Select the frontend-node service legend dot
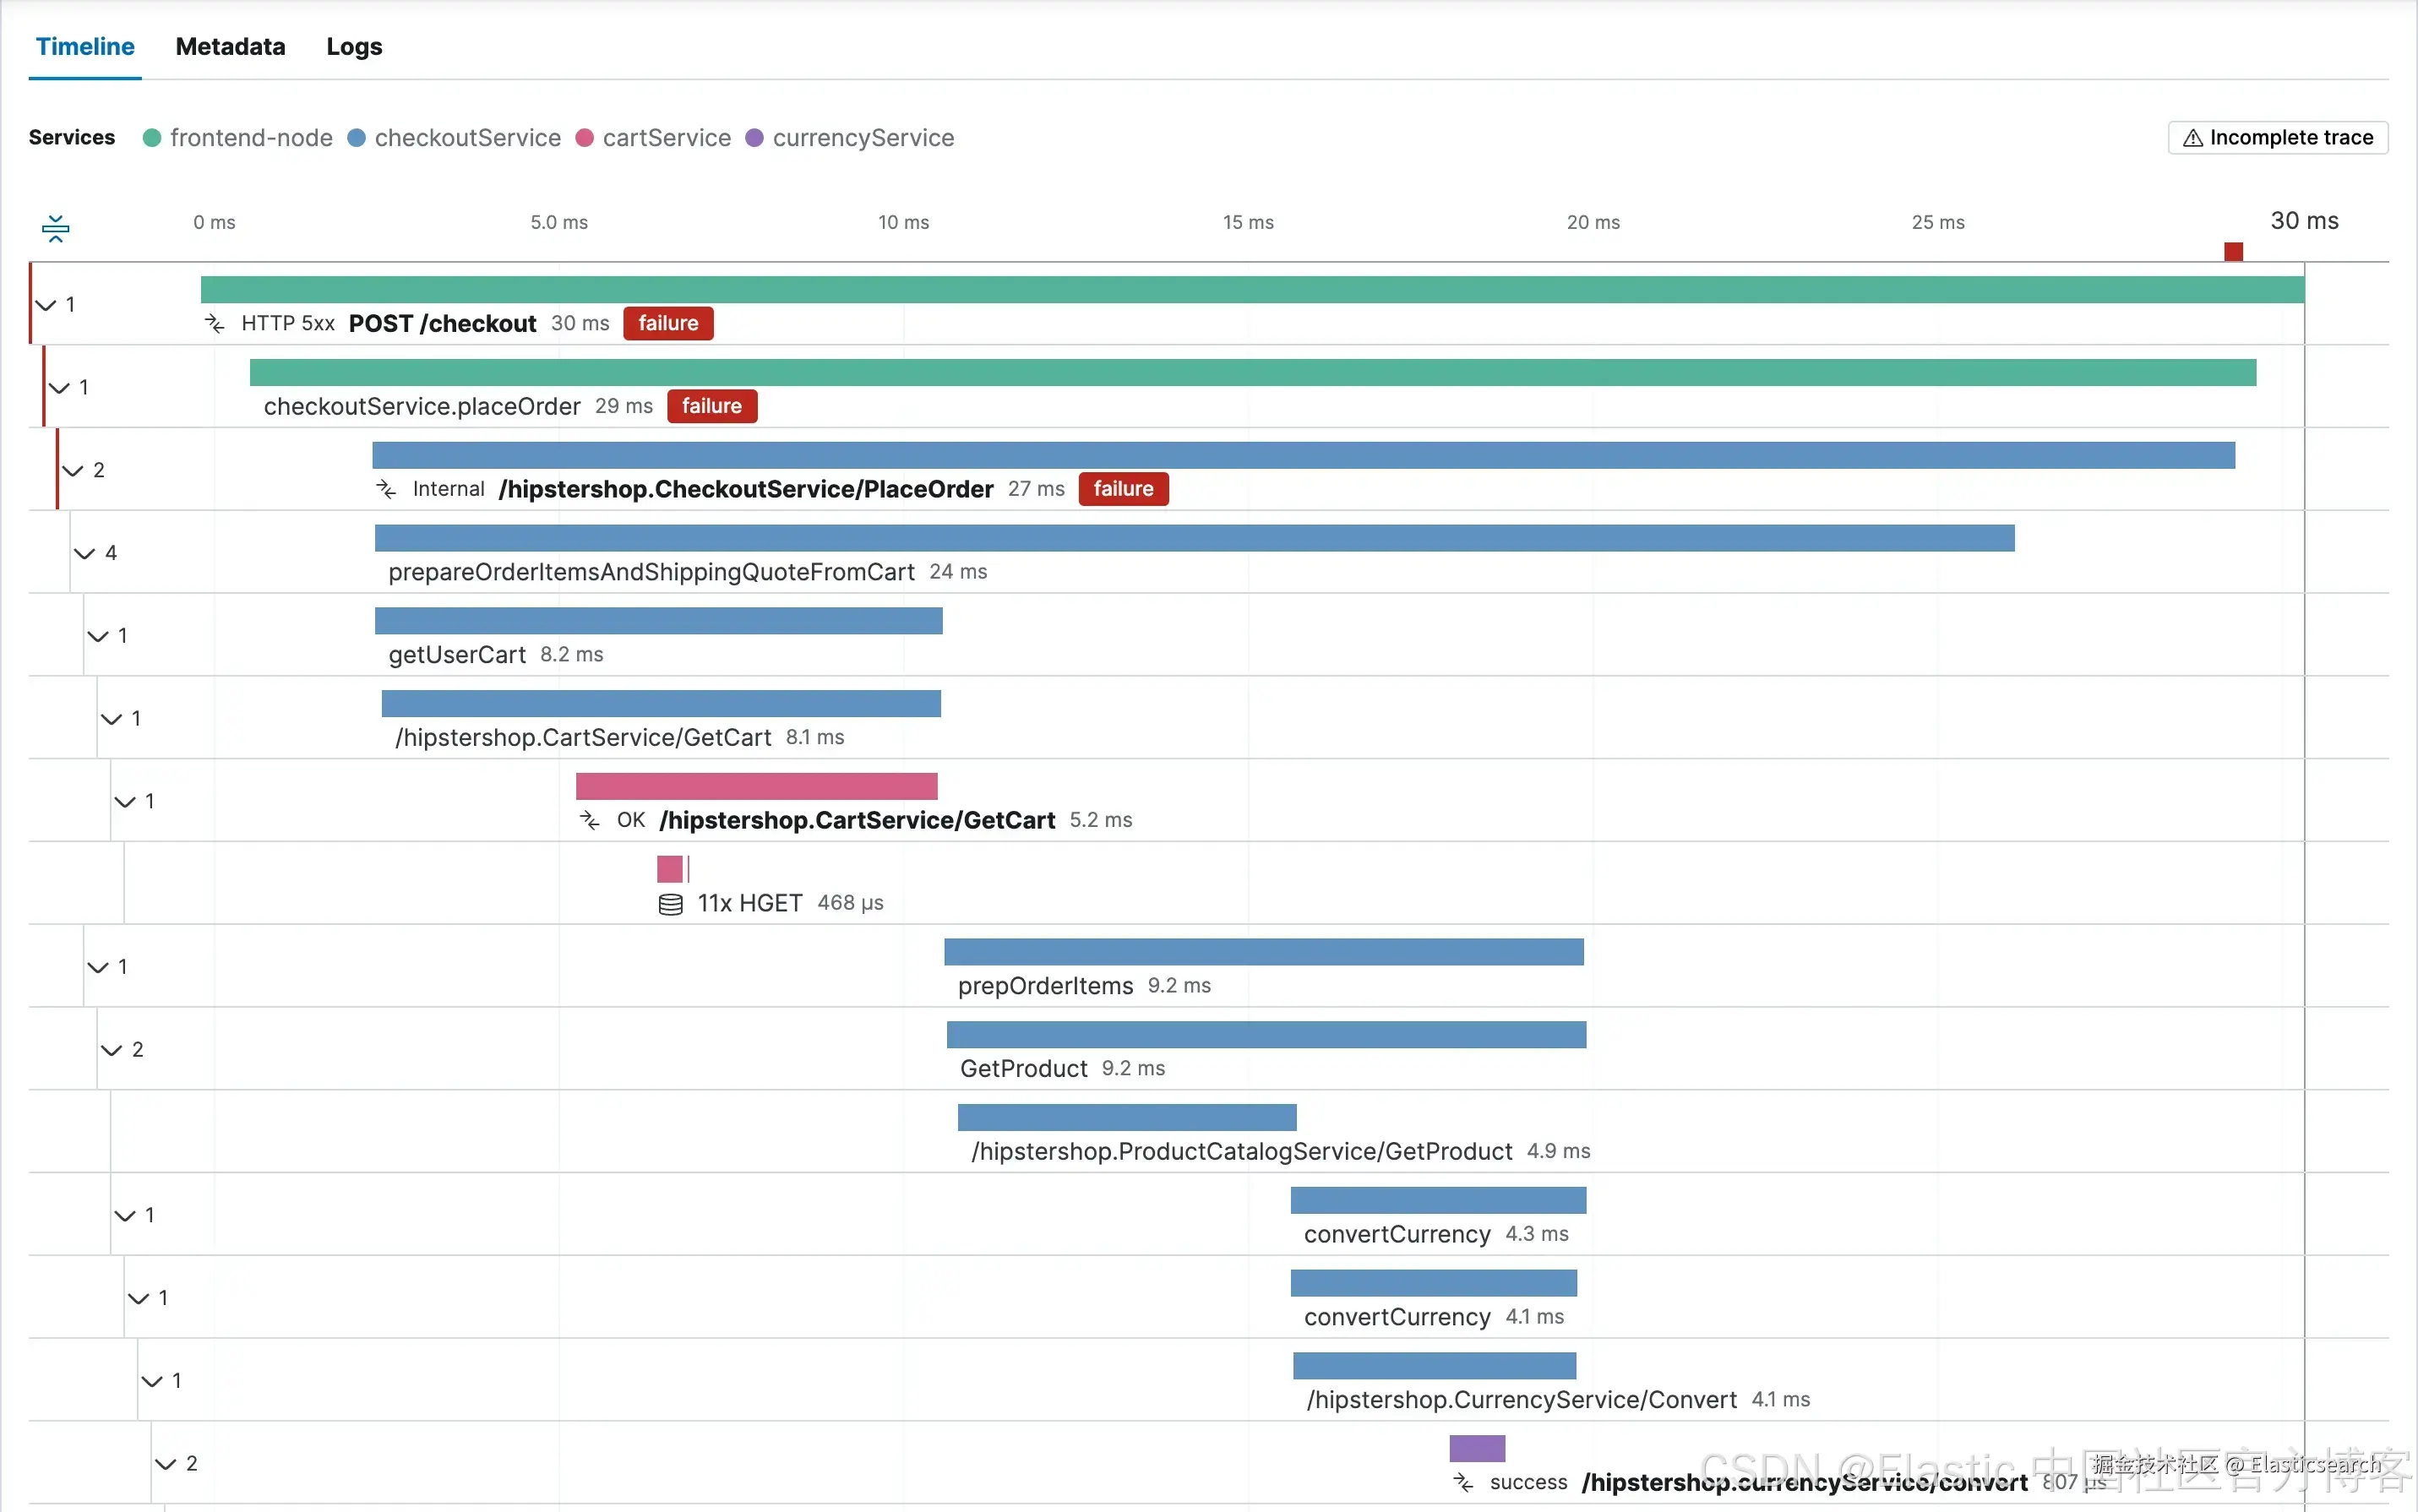 (x=152, y=138)
